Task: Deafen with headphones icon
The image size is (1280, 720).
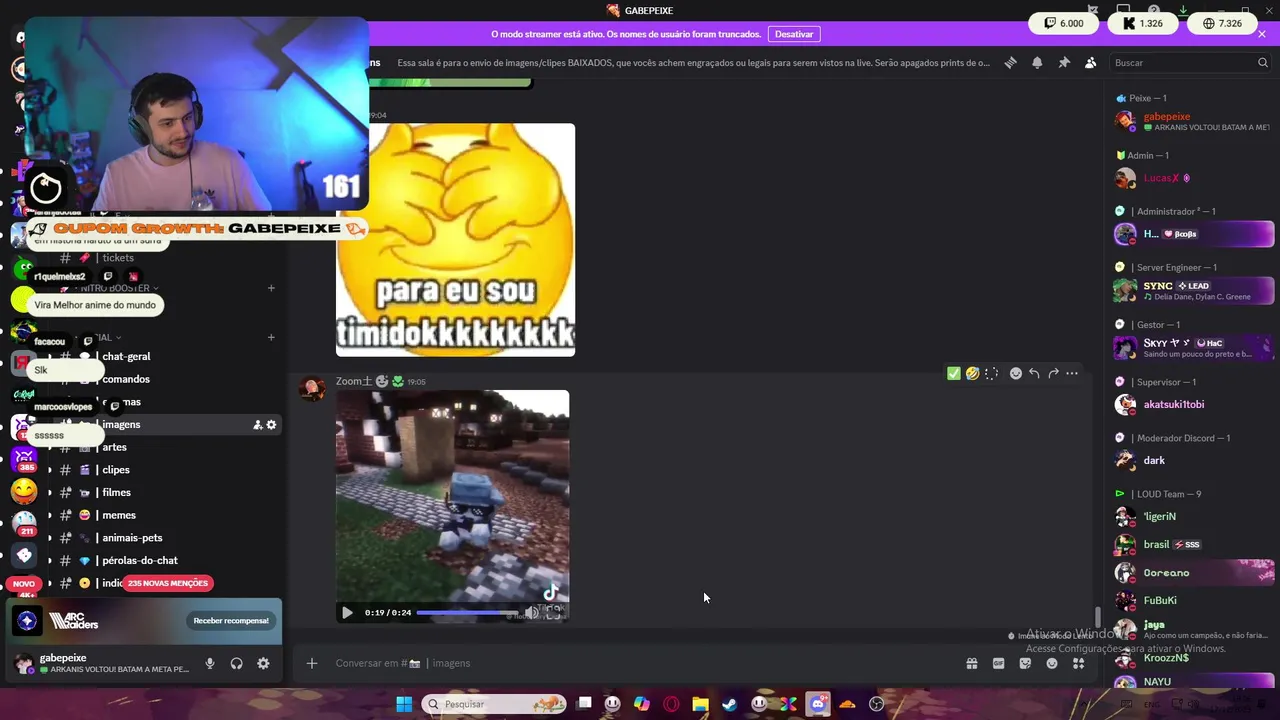Action: pos(237,663)
